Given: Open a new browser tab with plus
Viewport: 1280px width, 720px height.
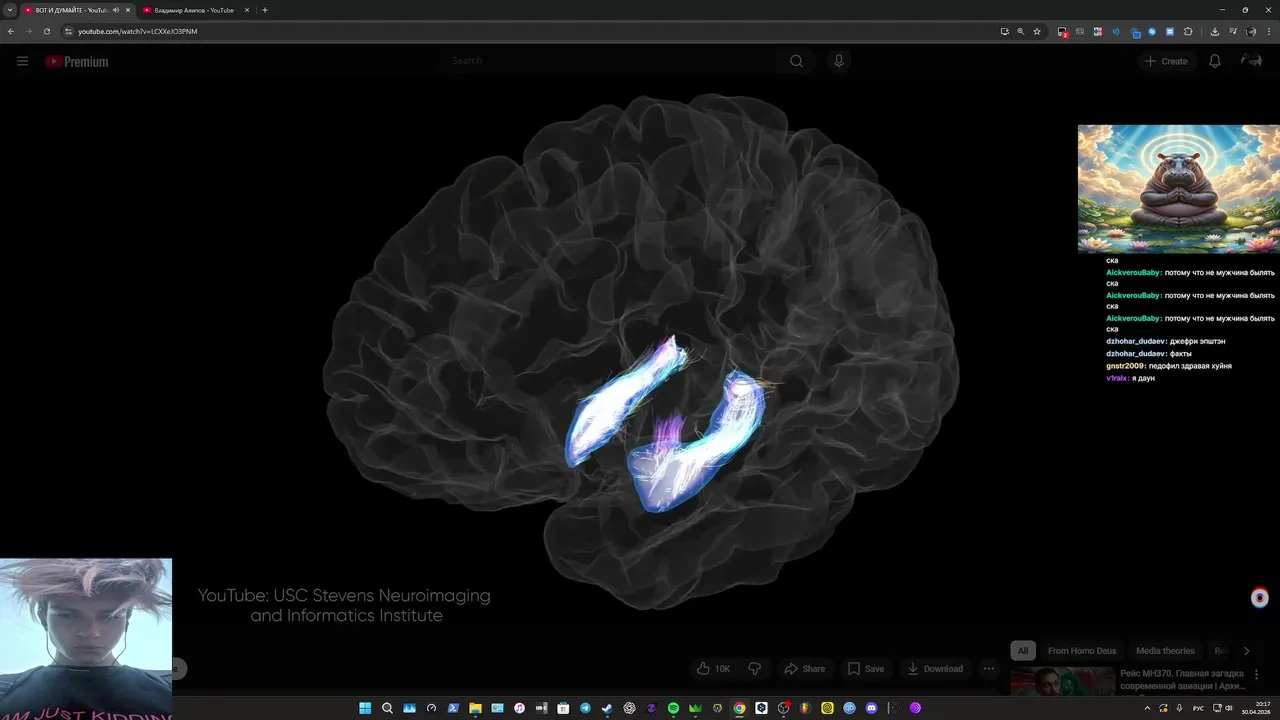Looking at the screenshot, I should 265,10.
